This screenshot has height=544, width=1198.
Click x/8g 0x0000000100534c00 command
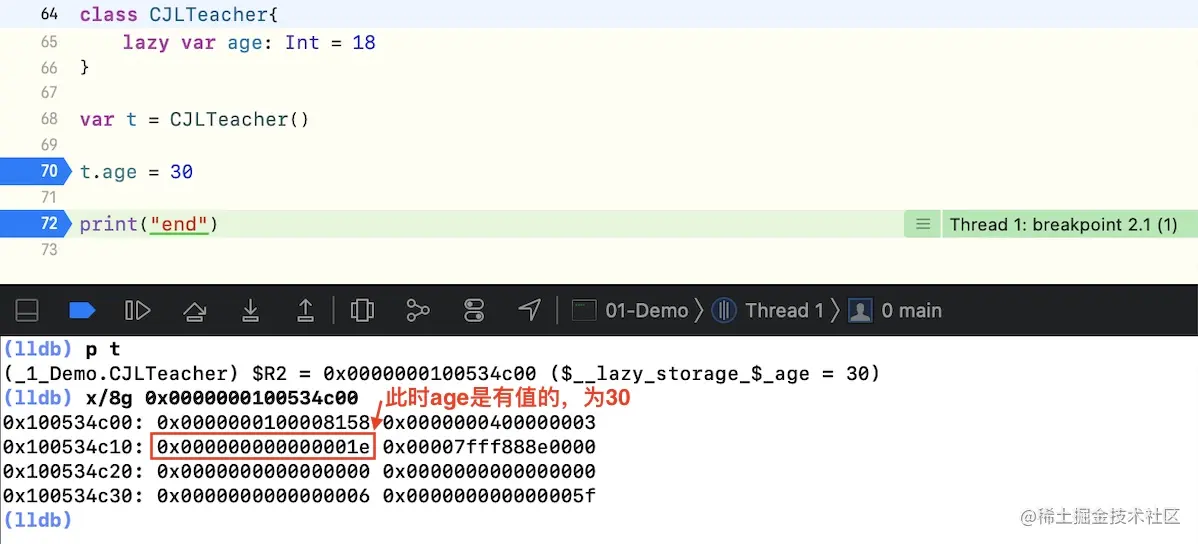pos(222,398)
